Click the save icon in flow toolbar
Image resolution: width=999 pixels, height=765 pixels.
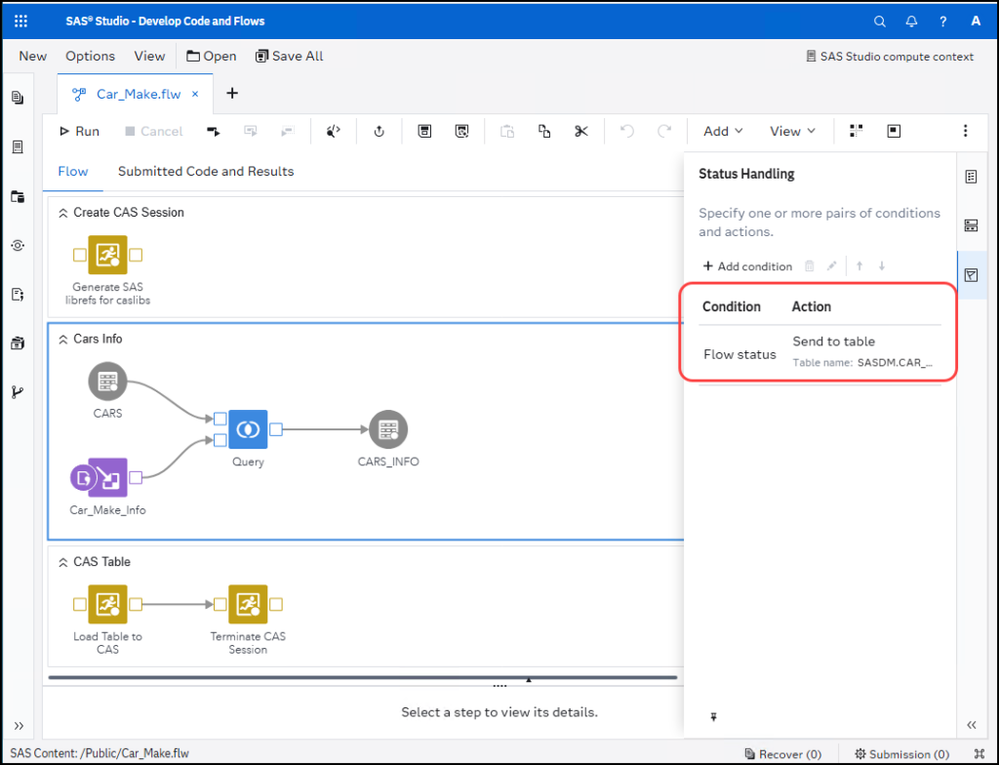coord(424,131)
